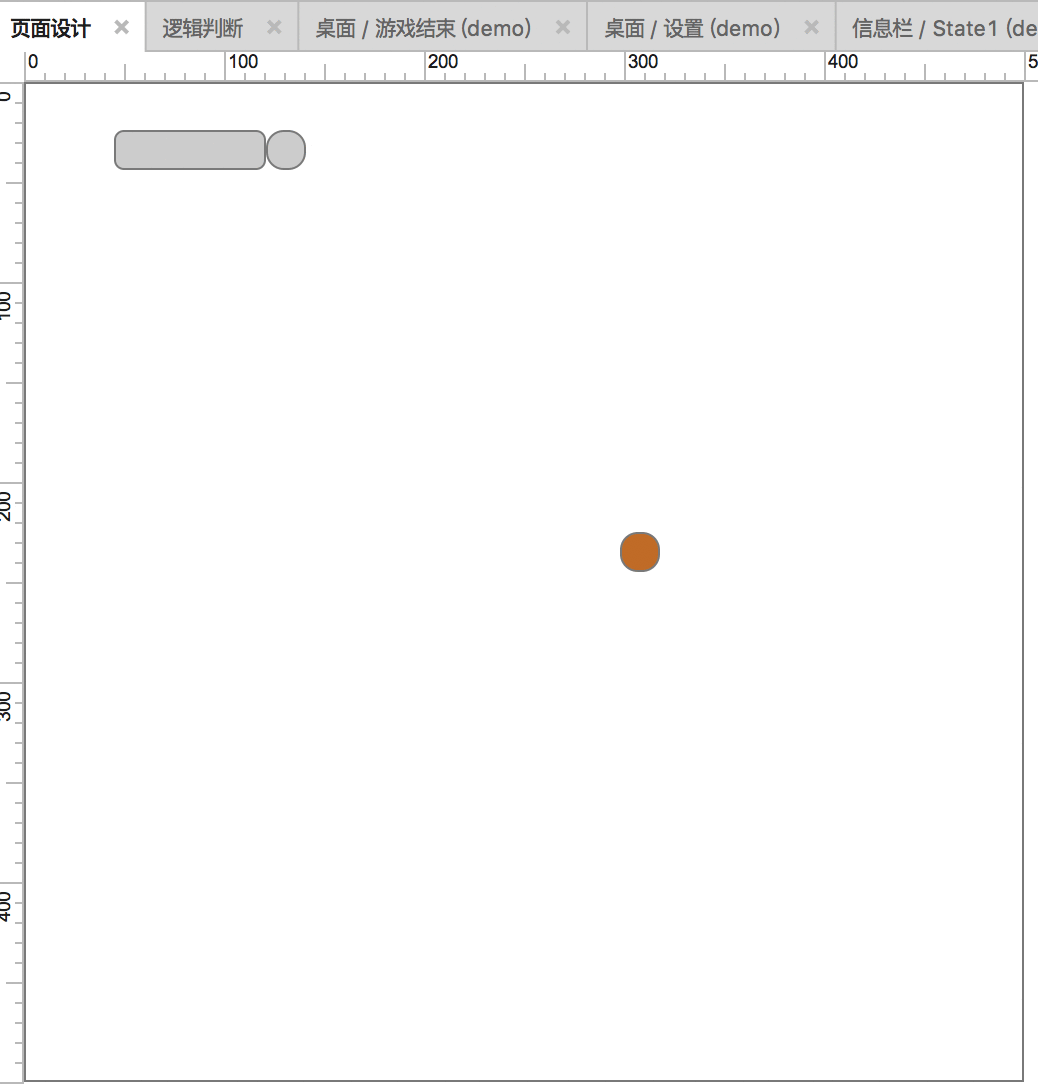Click the 300 mark on horizontal ruler
Viewport: 1038px width, 1084px height.
coord(643,62)
